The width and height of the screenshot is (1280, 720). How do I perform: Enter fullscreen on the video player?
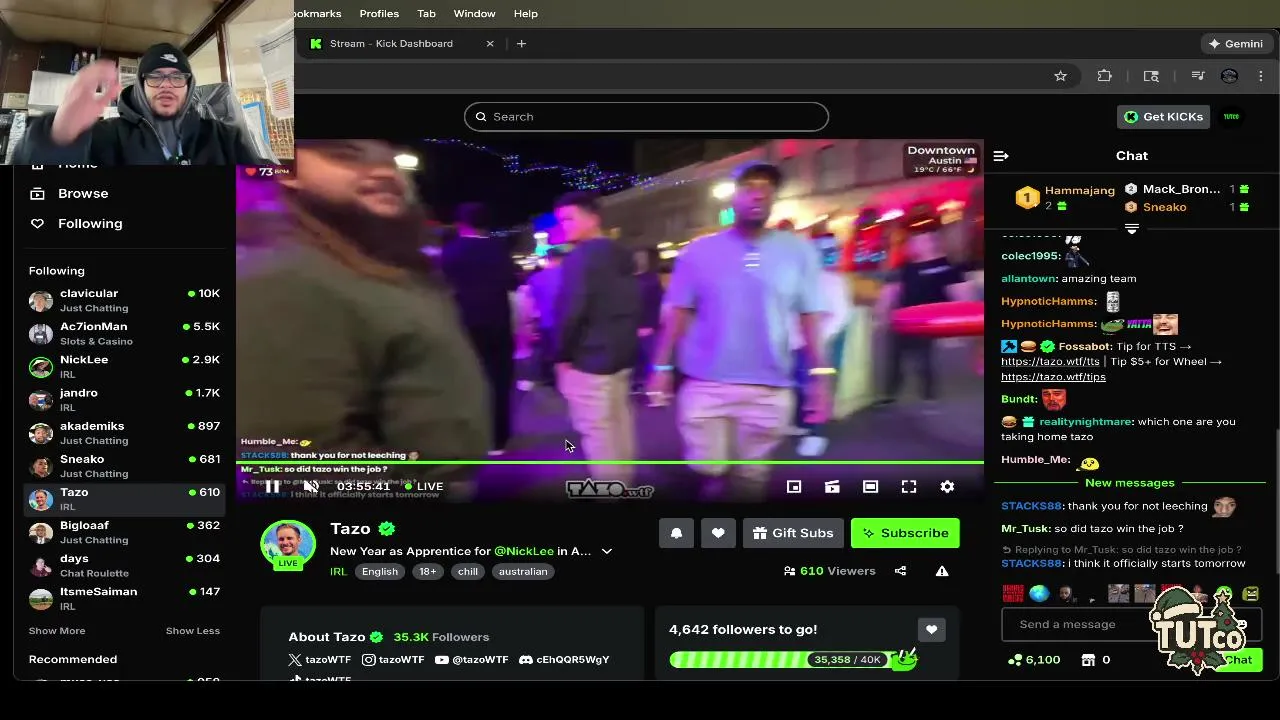[x=909, y=486]
